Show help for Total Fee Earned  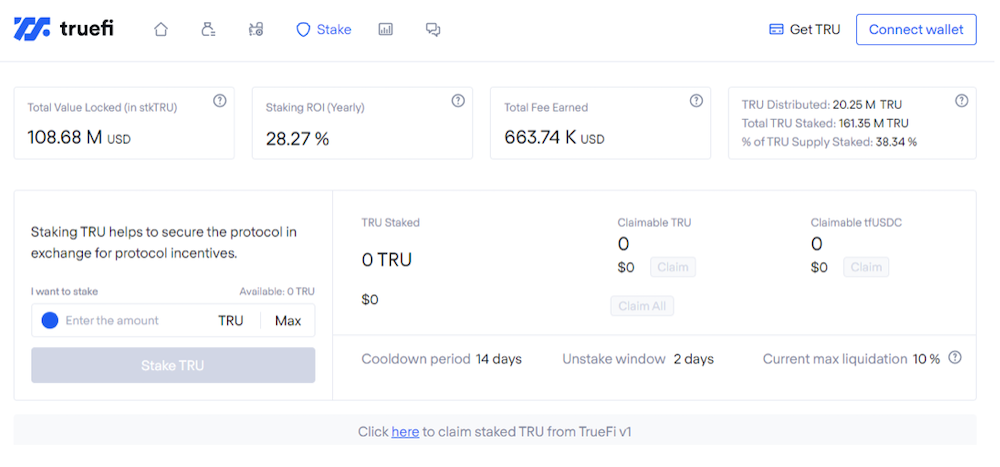pyautogui.click(x=696, y=101)
